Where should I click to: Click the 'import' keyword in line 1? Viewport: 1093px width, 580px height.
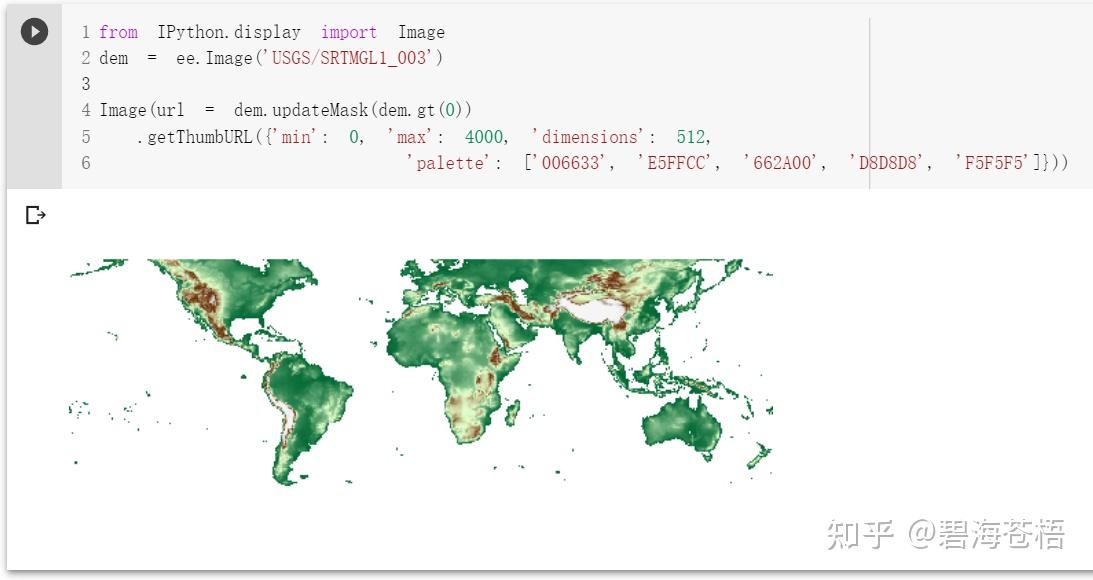click(349, 32)
